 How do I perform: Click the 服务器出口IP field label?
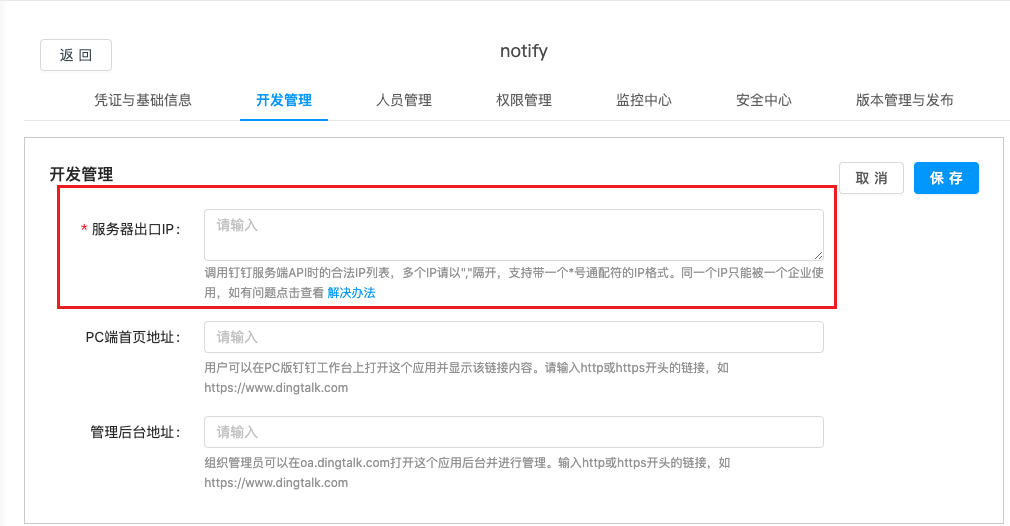coord(134,229)
